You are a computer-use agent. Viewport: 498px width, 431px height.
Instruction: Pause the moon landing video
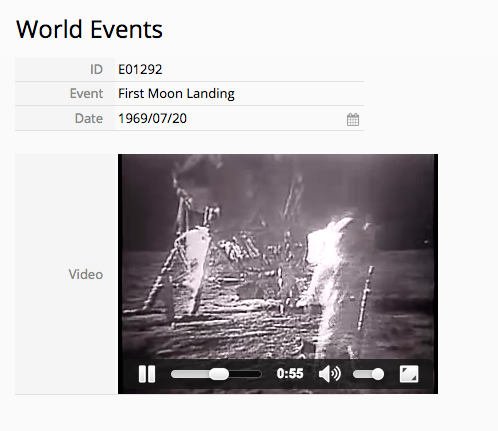147,374
